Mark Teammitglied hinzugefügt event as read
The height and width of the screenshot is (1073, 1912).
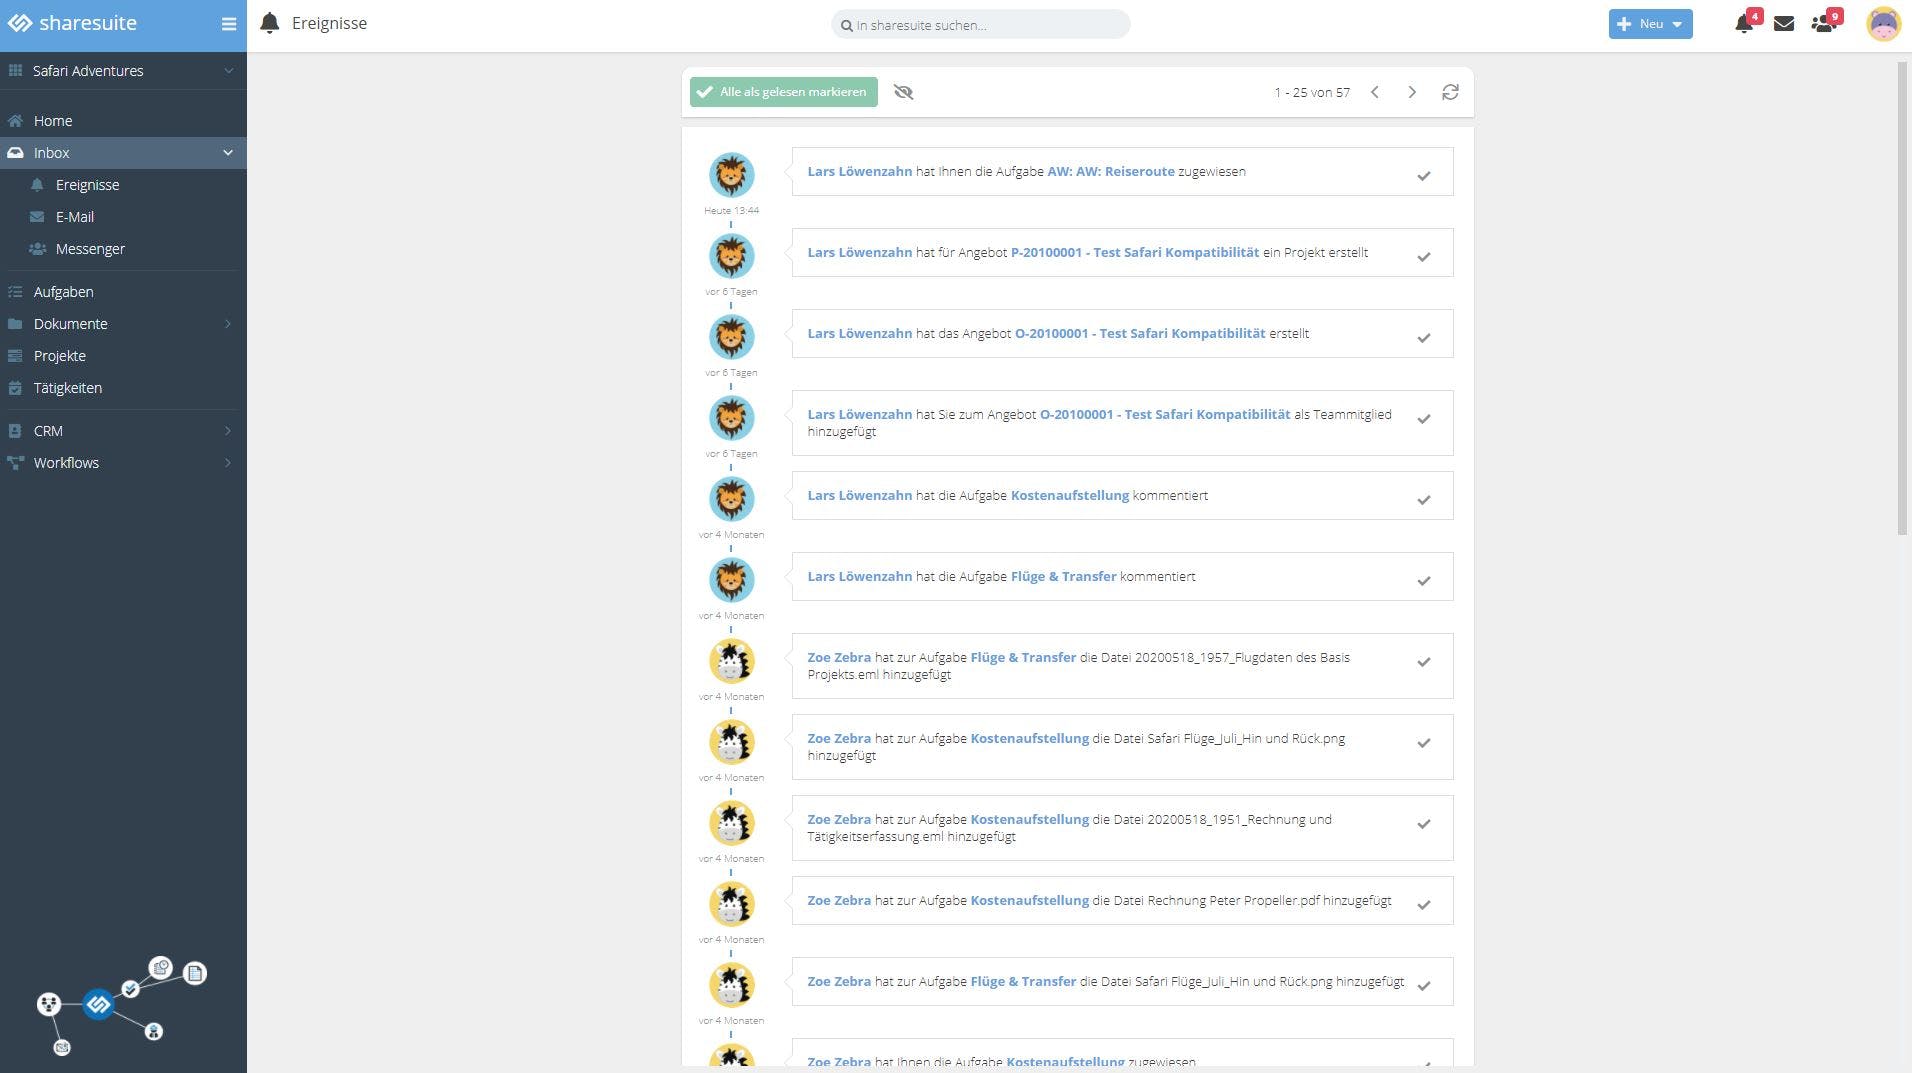[x=1423, y=419]
